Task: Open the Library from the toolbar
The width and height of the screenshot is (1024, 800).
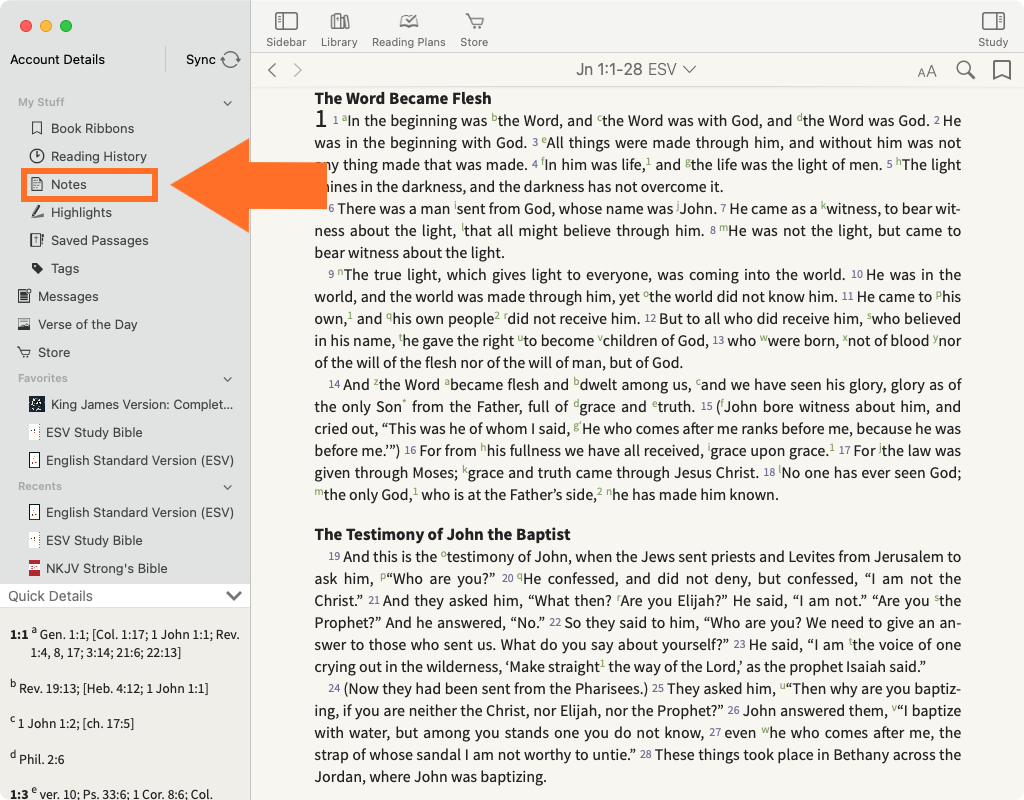Action: click(339, 22)
